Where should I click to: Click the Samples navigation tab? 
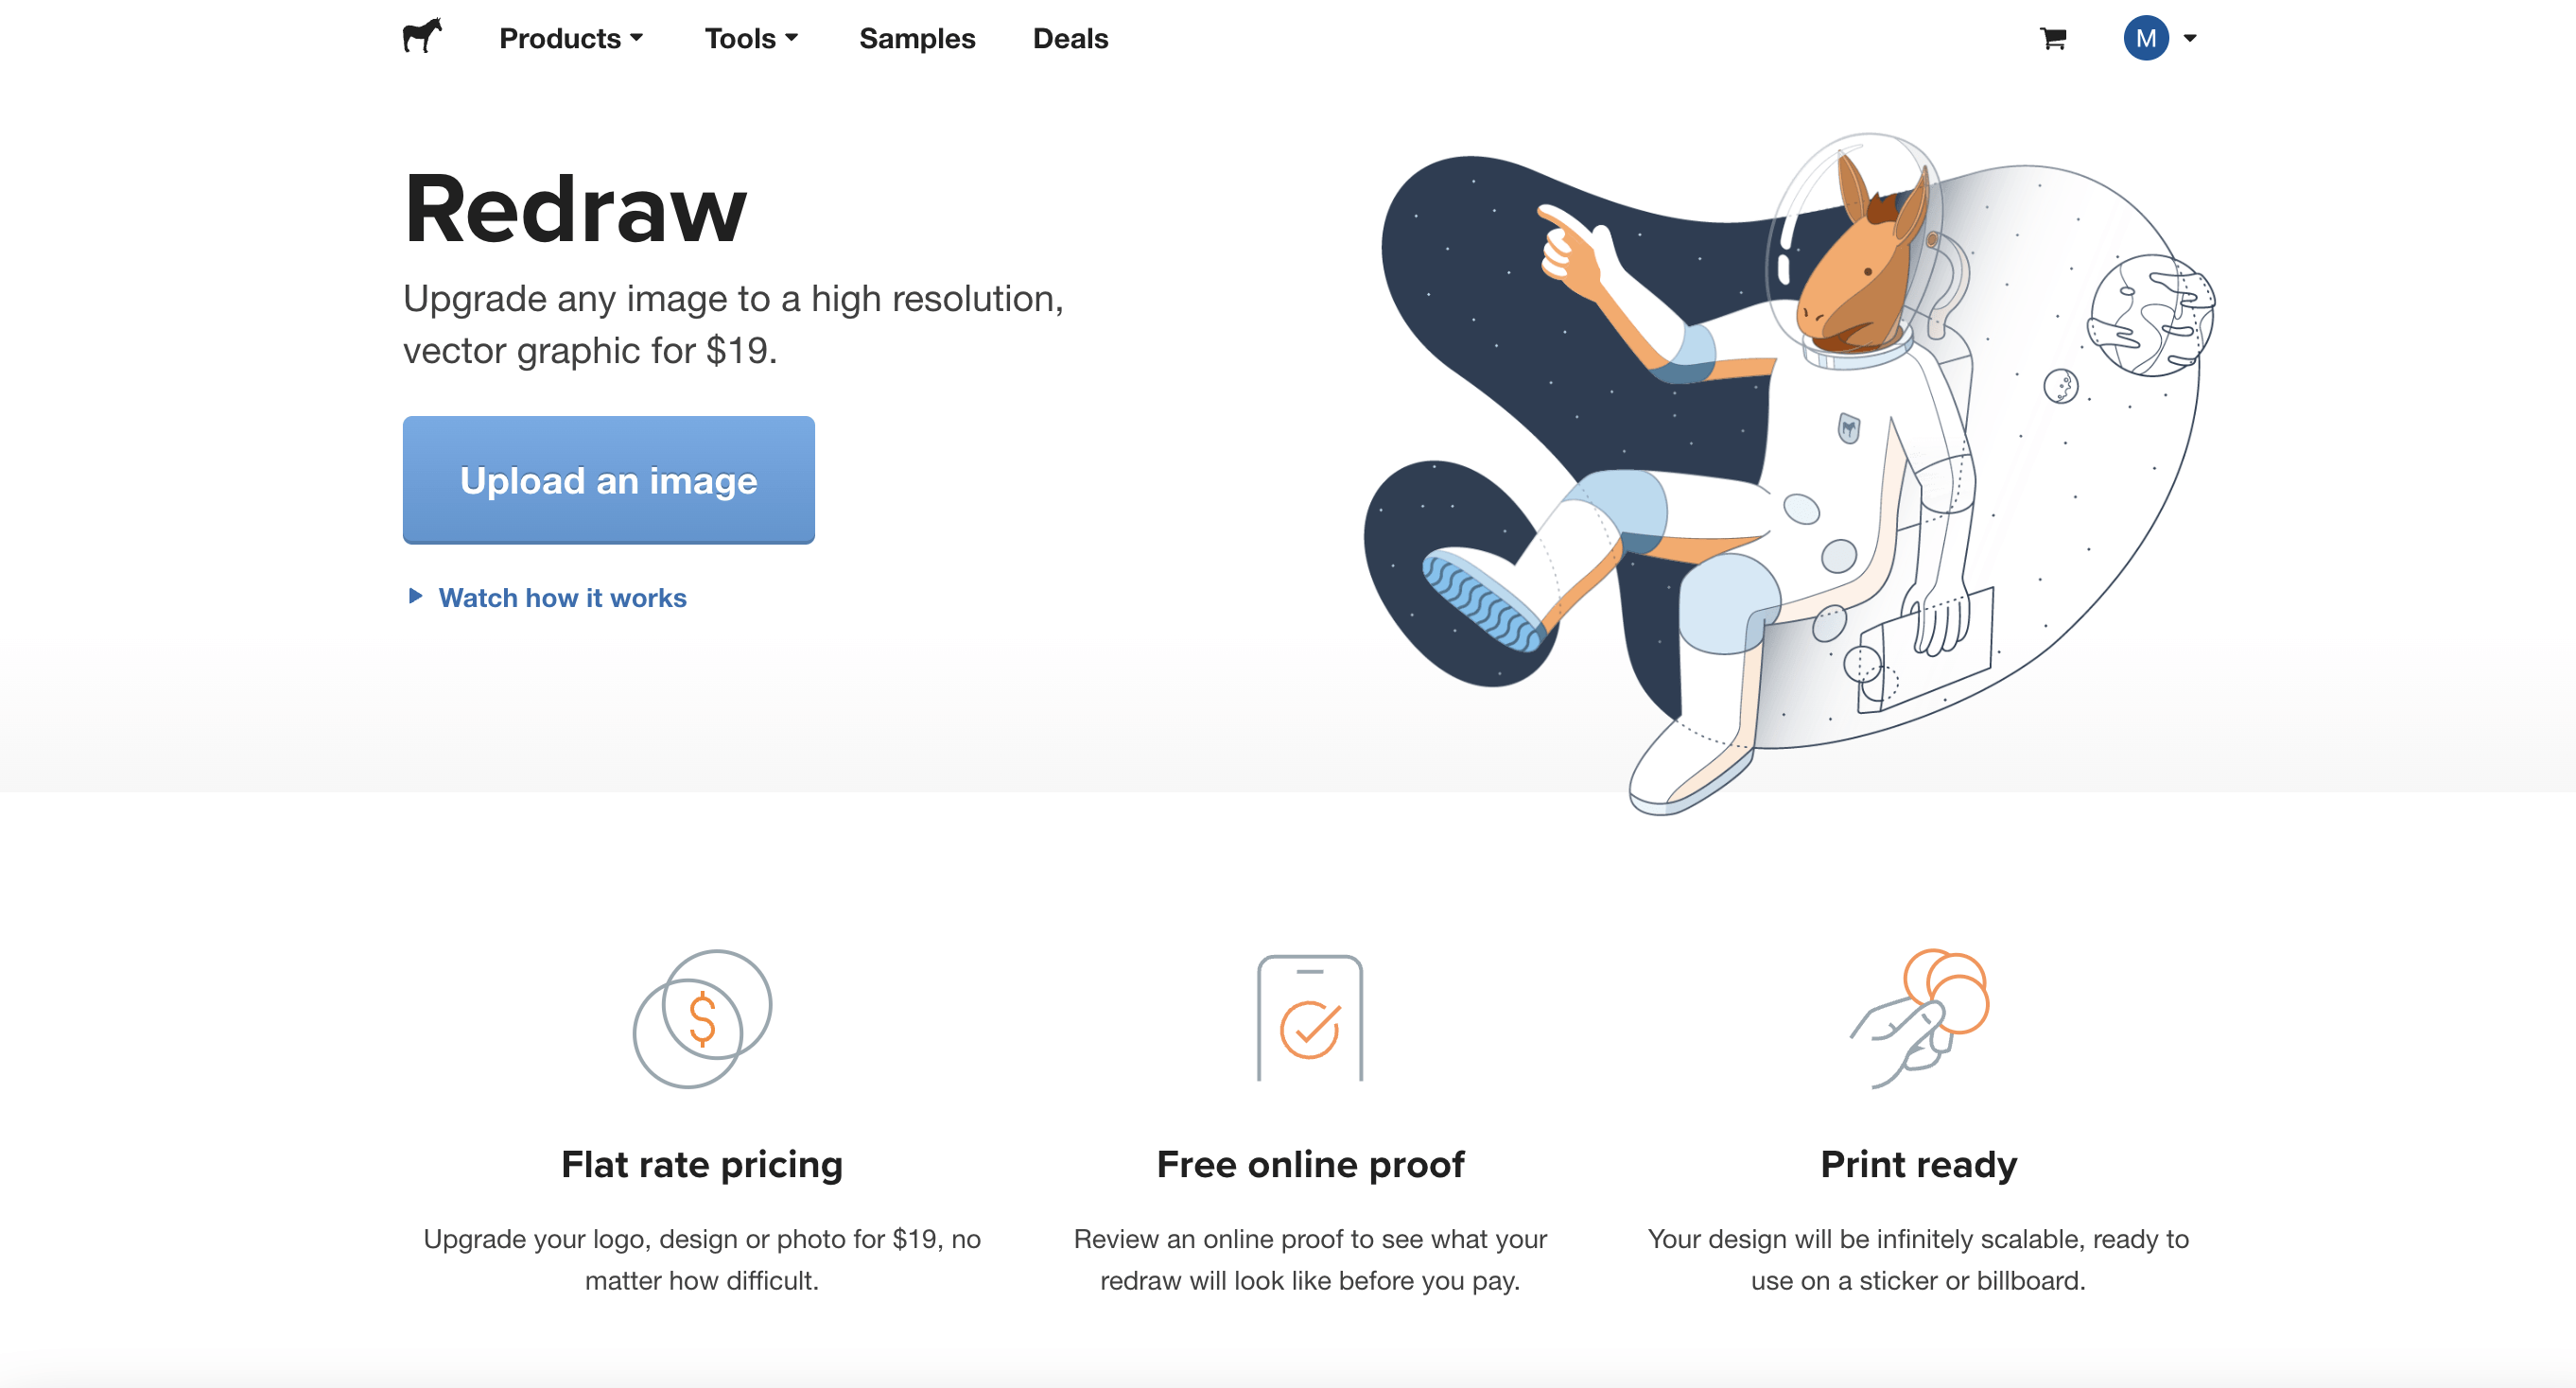pyautogui.click(x=919, y=38)
